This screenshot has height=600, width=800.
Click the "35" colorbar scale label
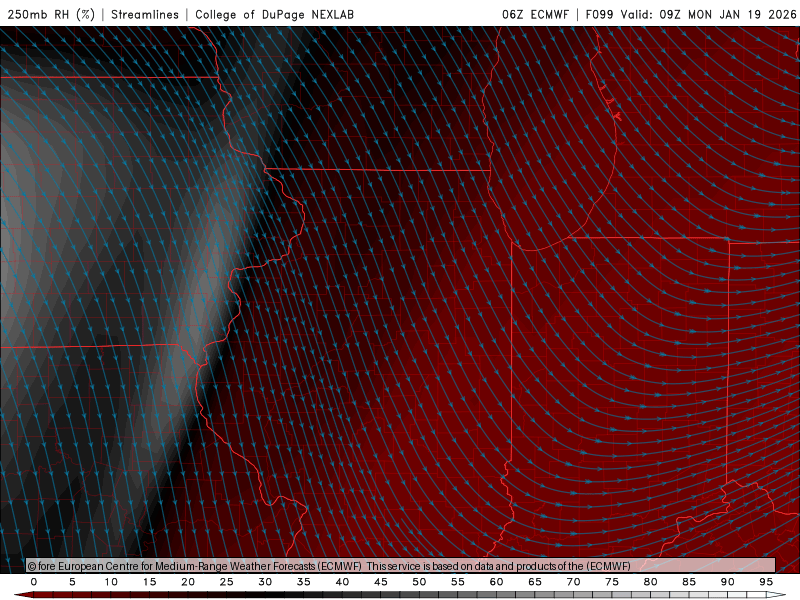coord(304,582)
